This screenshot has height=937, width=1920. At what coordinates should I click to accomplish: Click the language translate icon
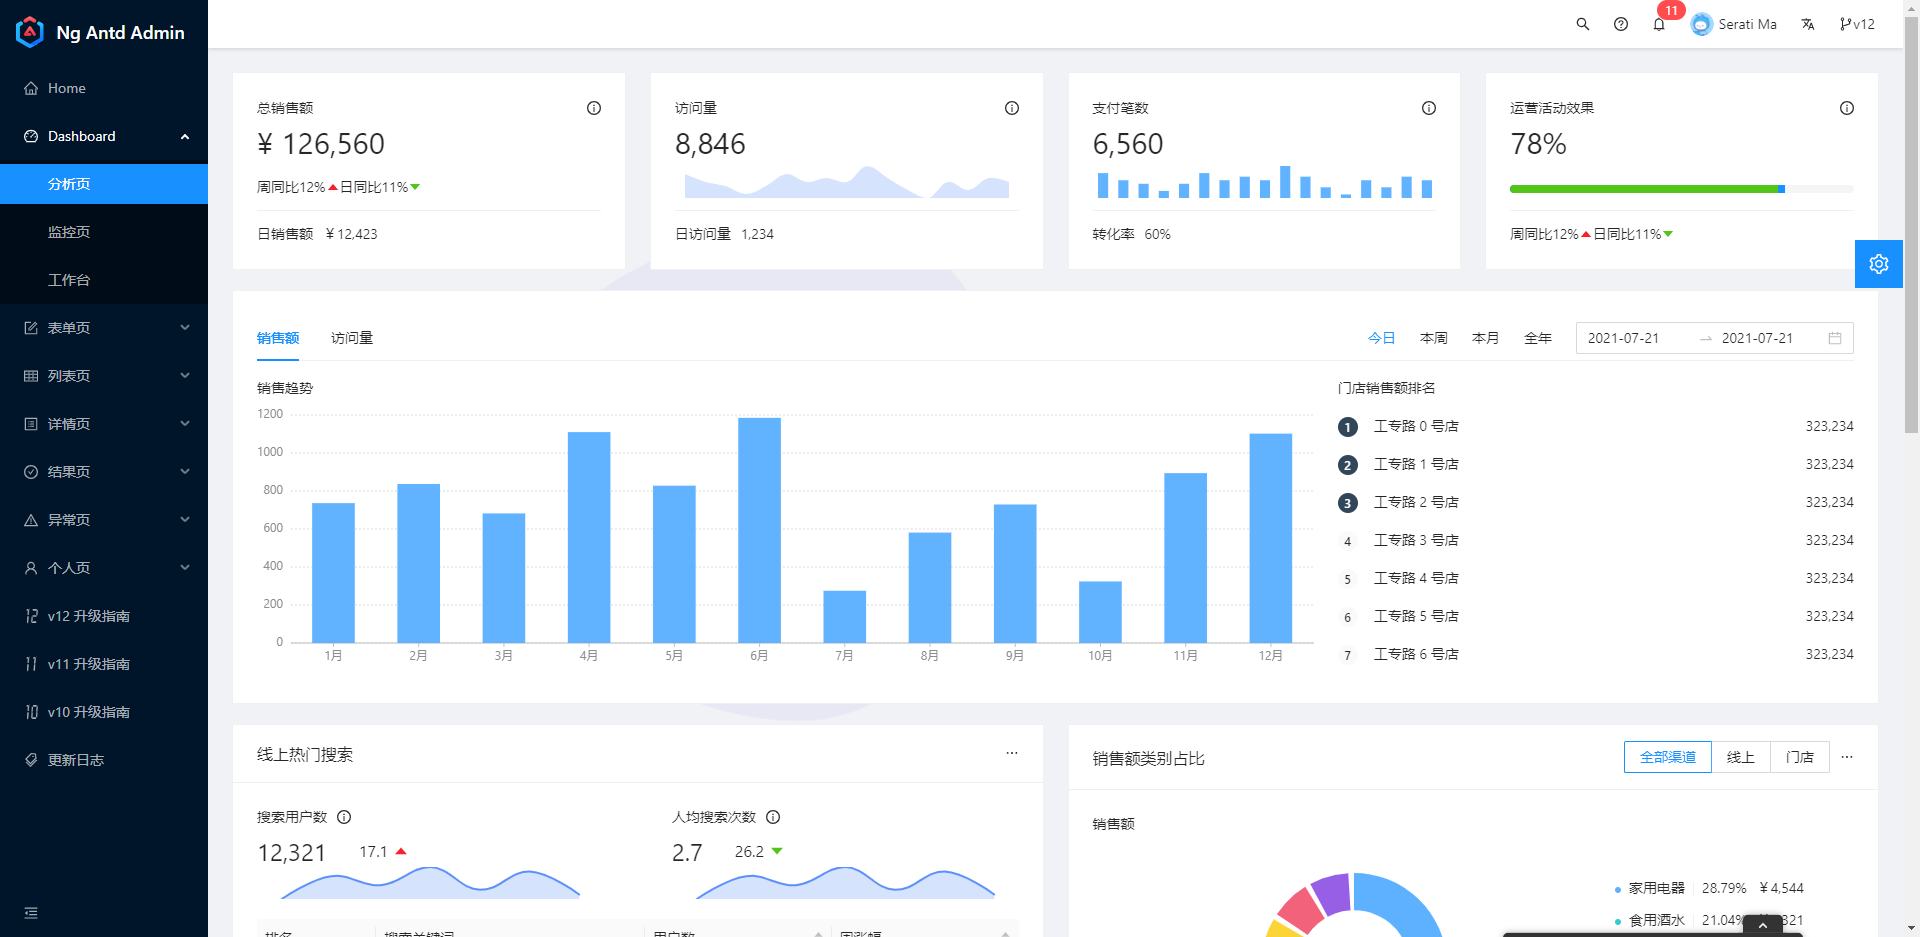pyautogui.click(x=1808, y=24)
